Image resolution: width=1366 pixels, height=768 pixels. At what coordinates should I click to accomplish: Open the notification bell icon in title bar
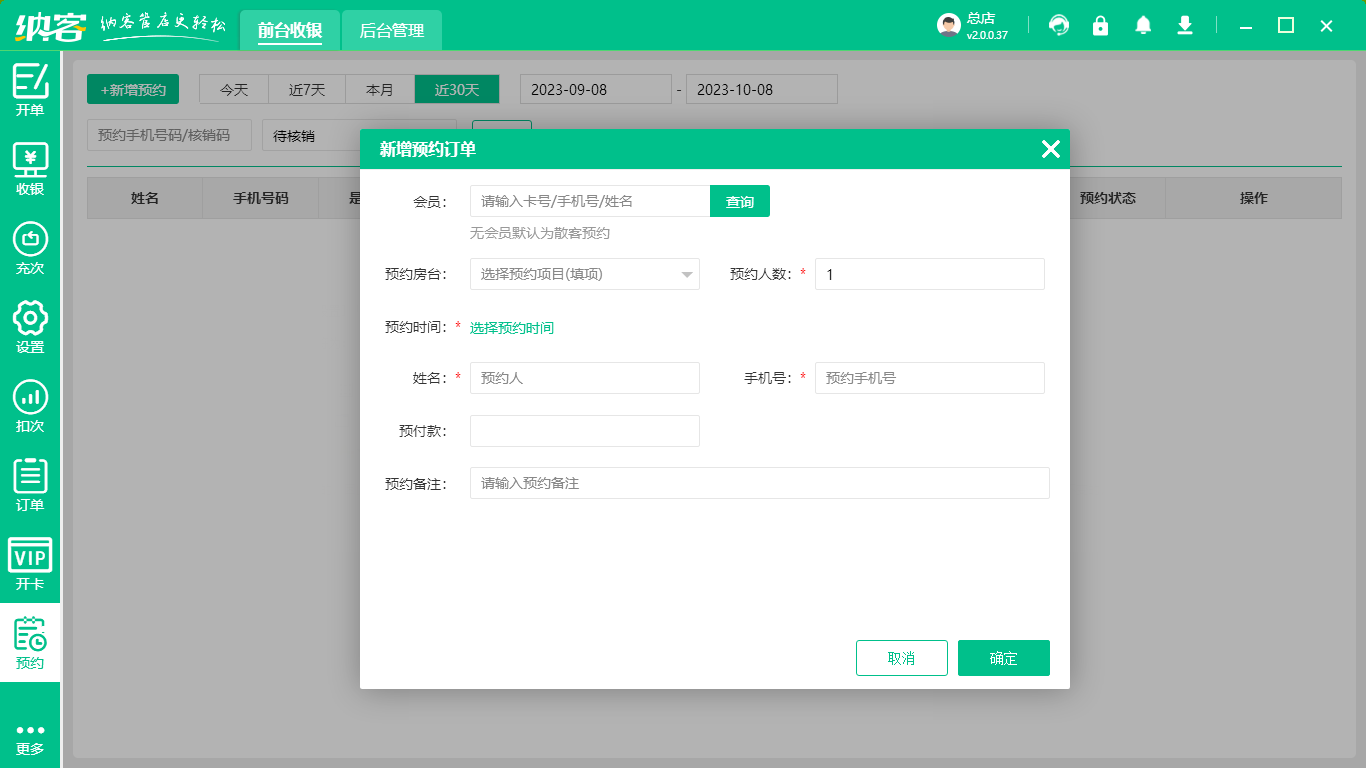pyautogui.click(x=1142, y=25)
